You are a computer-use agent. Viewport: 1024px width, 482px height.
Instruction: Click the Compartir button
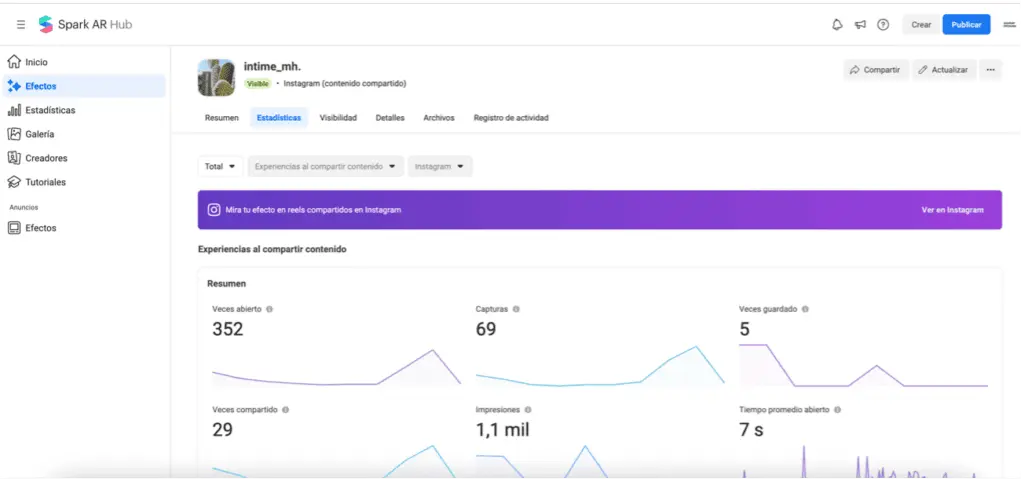(x=876, y=70)
